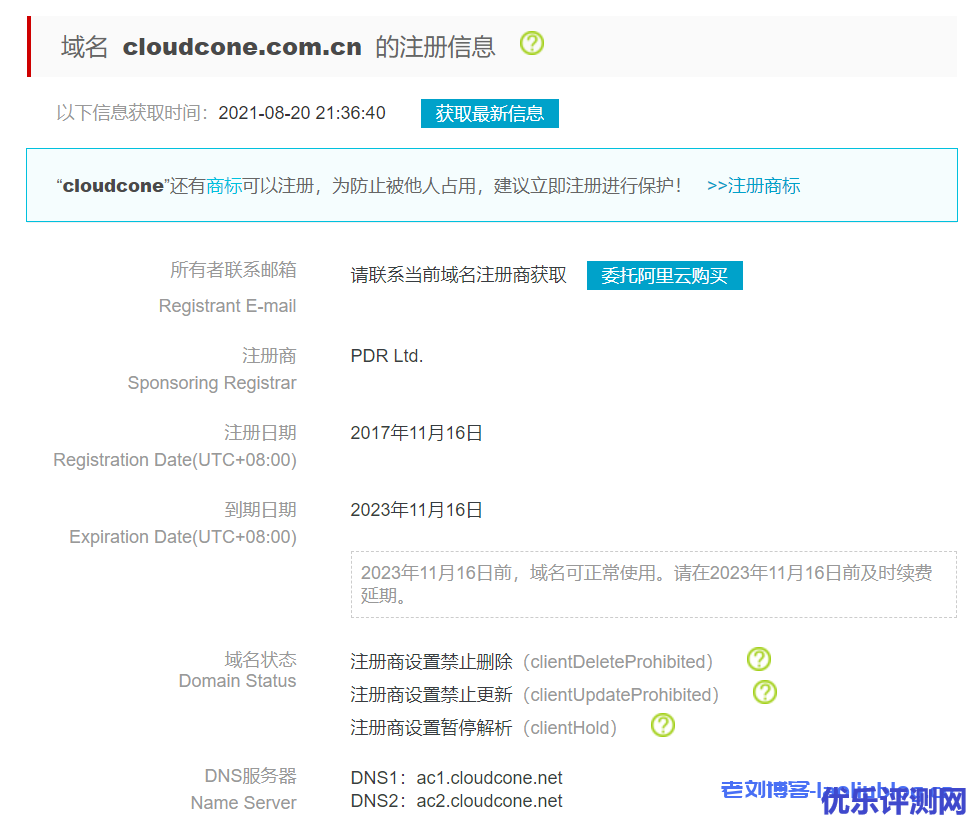Click help icon beside clientUpdateProhibited status
Image resolution: width=980 pixels, height=828 pixels.
pyautogui.click(x=765, y=692)
